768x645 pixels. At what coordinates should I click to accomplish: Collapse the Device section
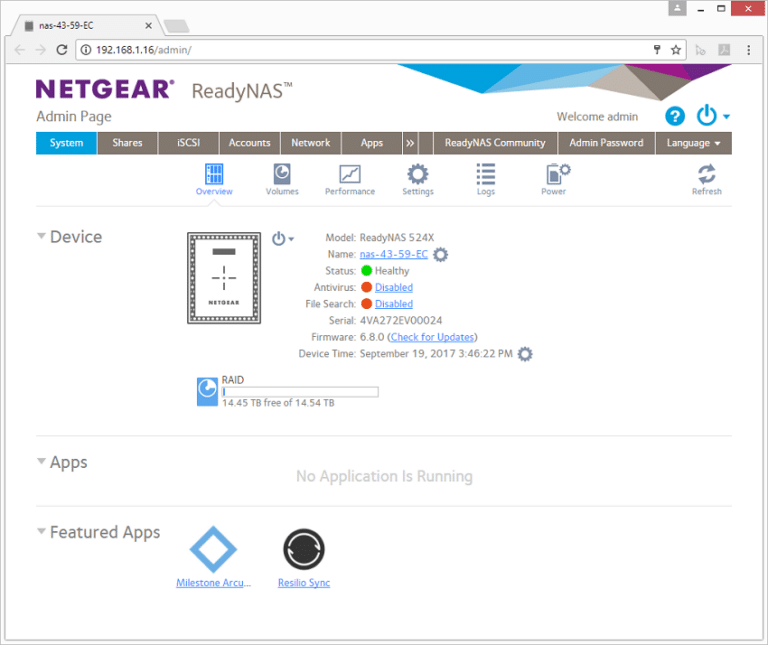click(x=42, y=236)
